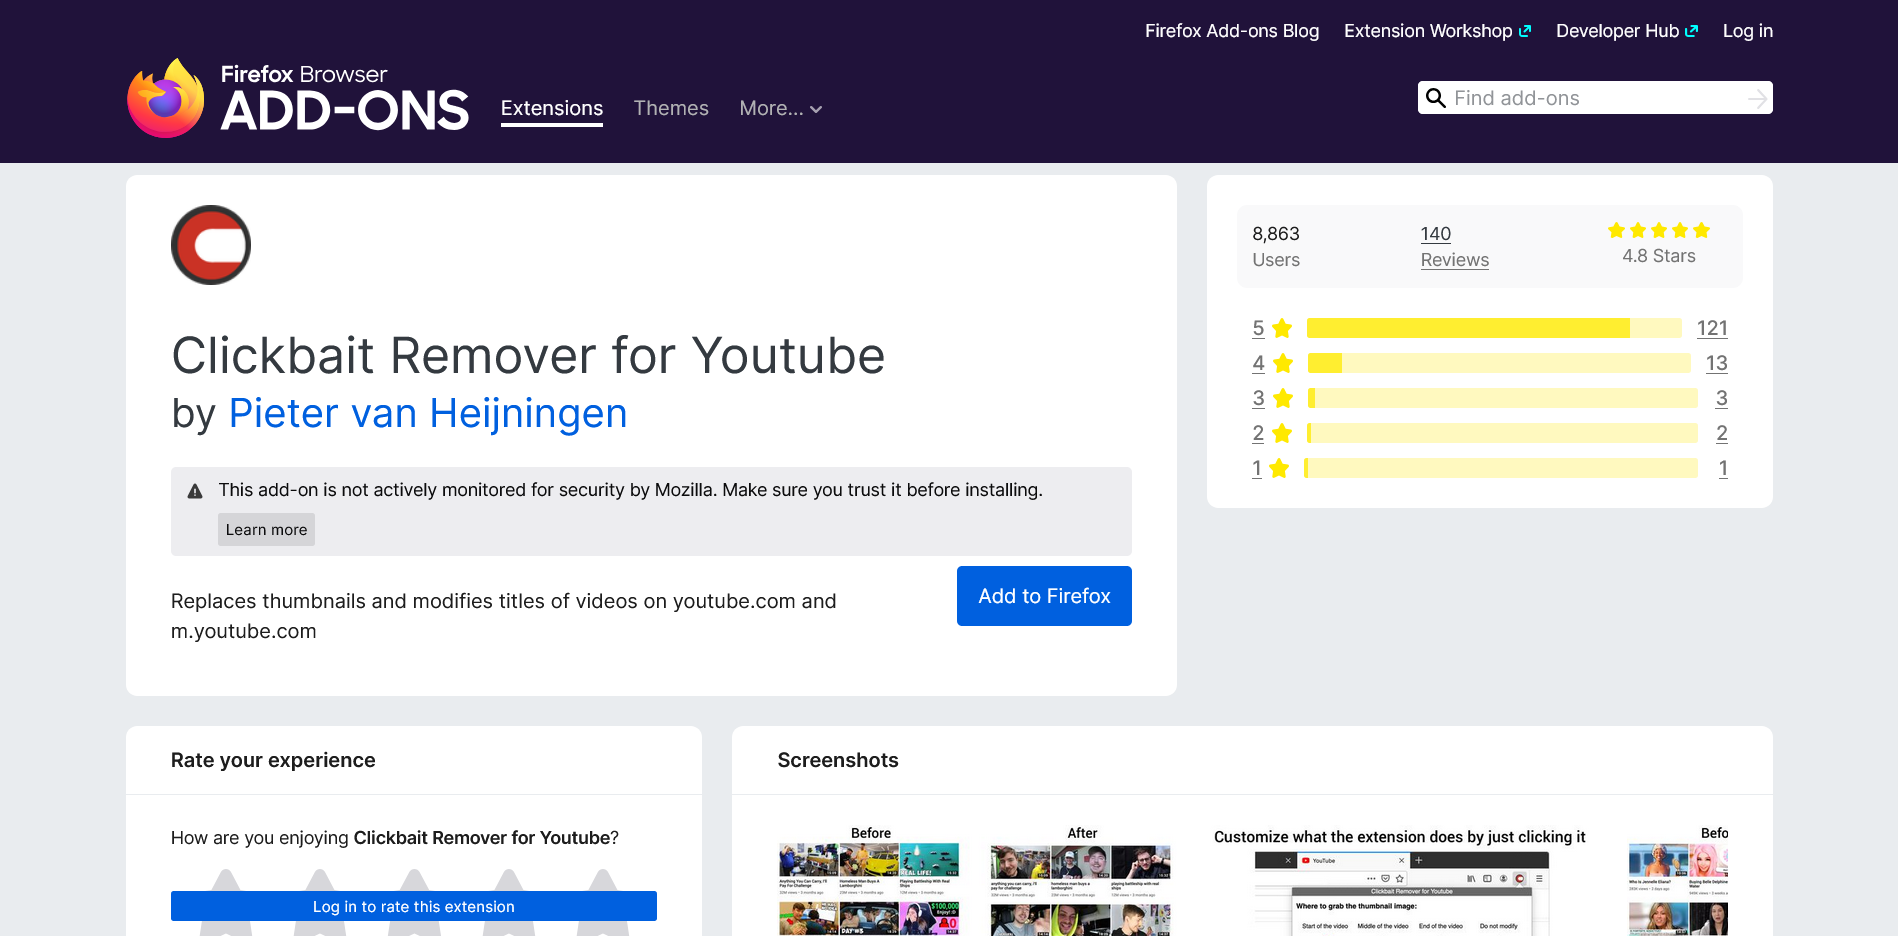Click the Clickbait Remover extension icon
This screenshot has height=936, width=1898.
pos(211,245)
